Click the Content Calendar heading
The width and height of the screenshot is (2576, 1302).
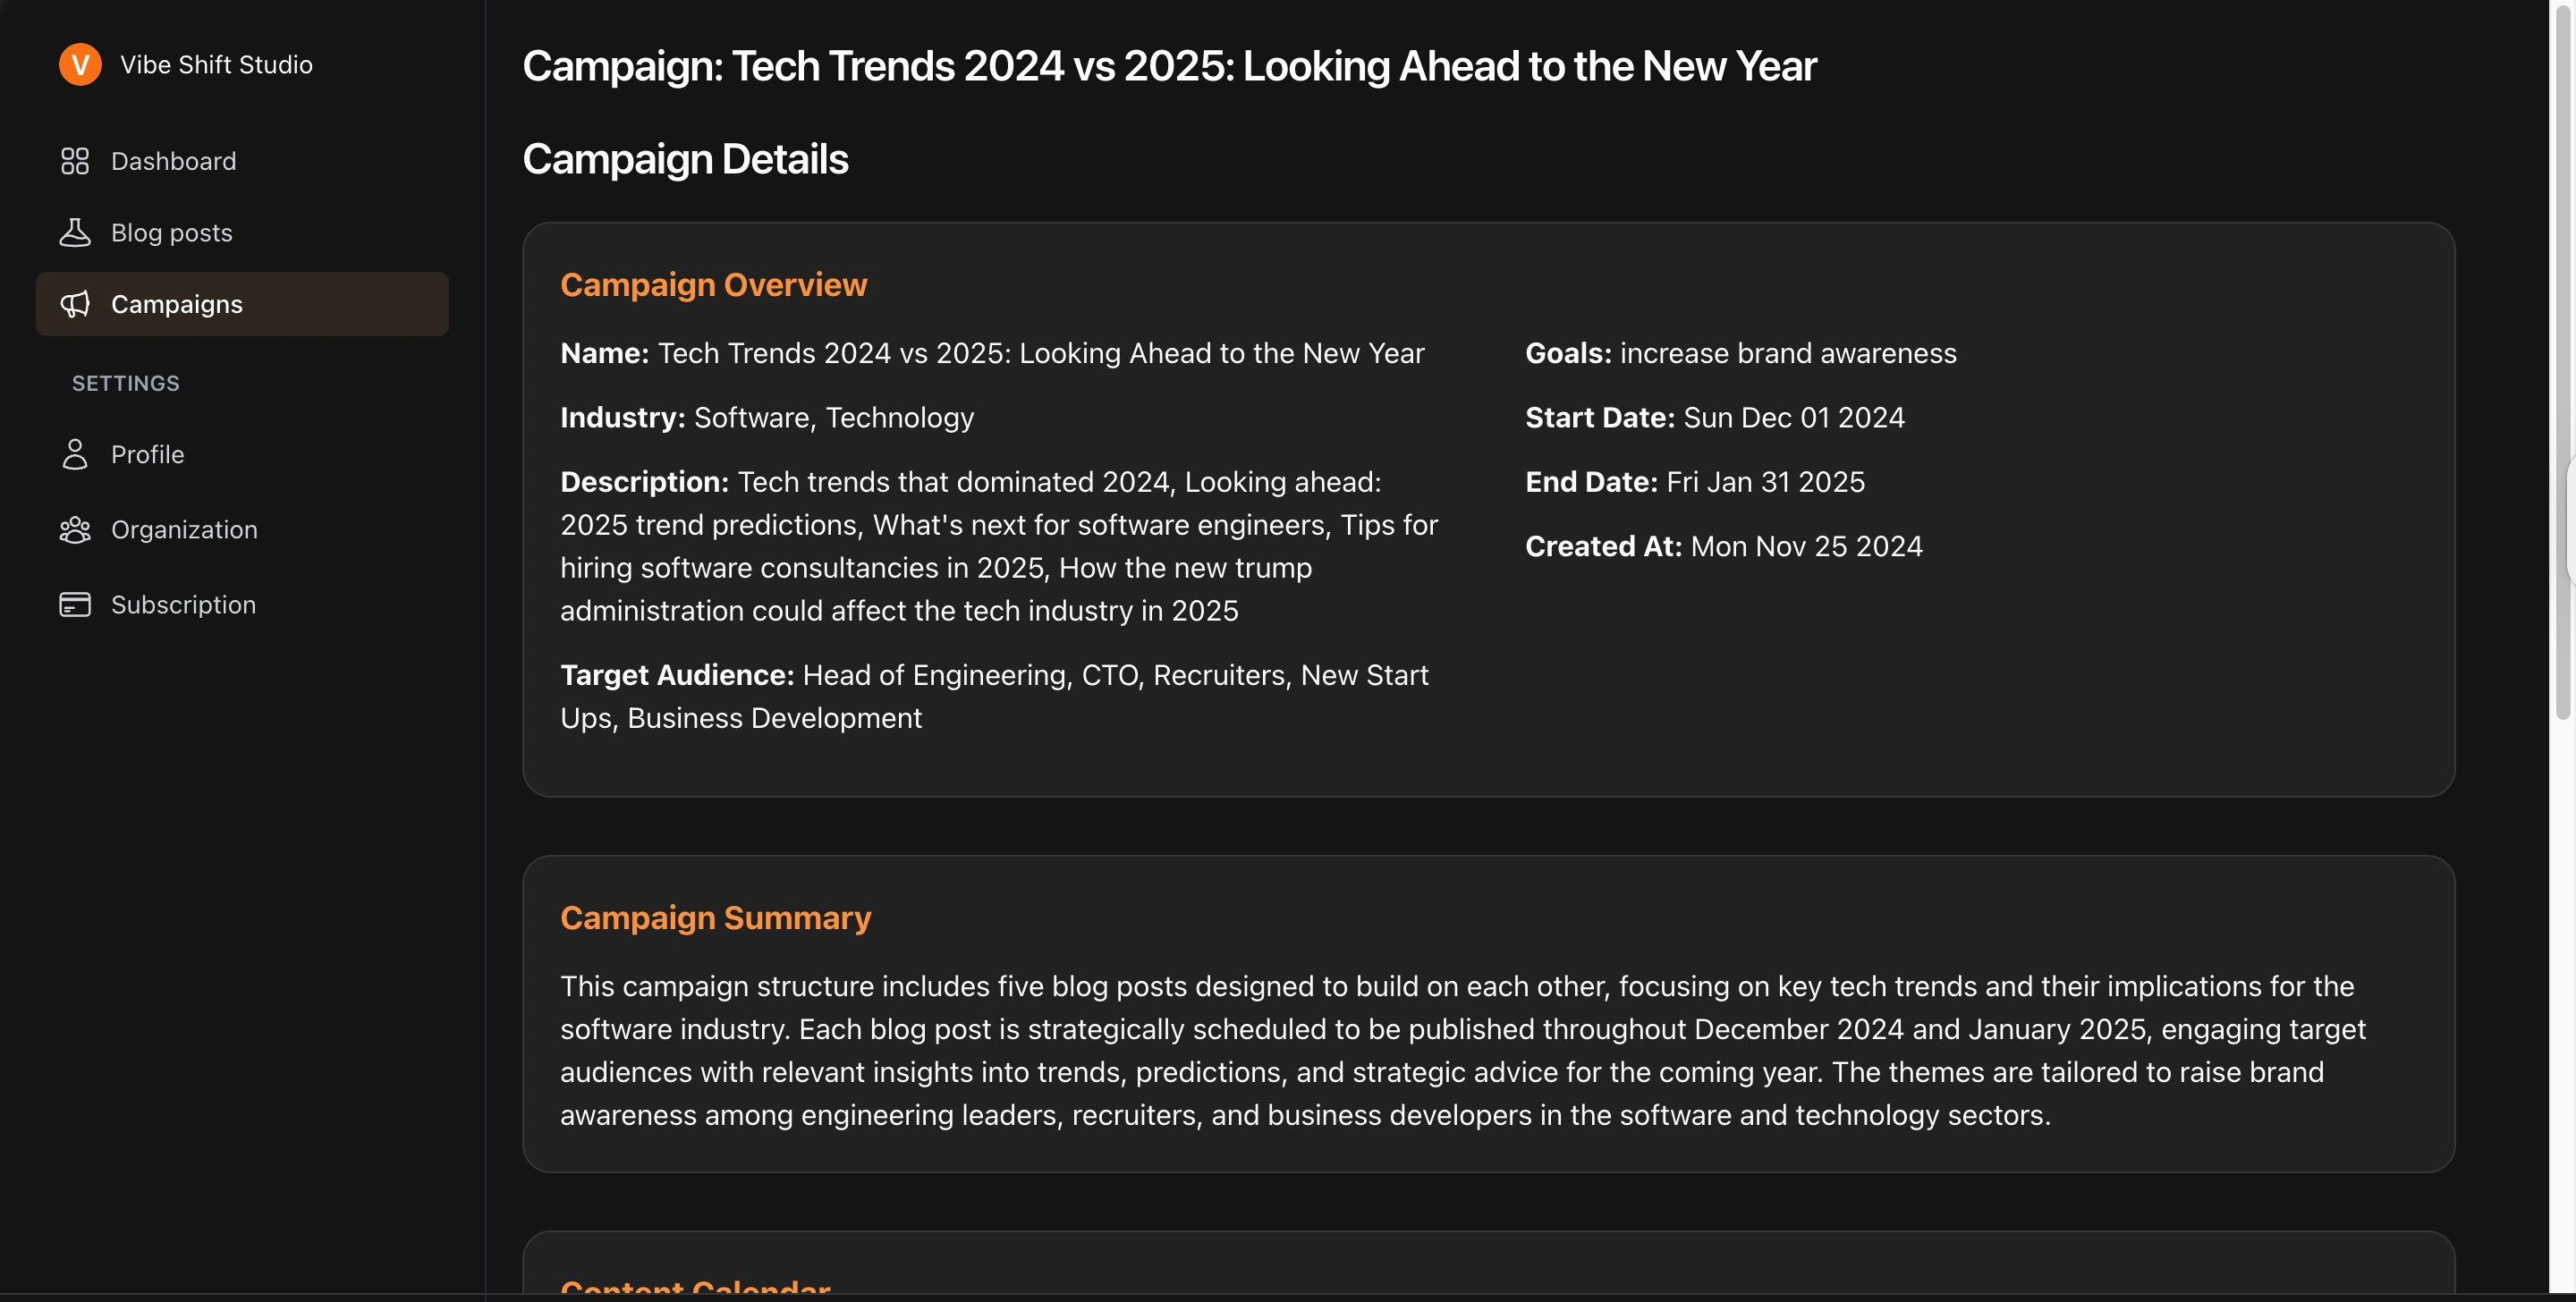(695, 1286)
